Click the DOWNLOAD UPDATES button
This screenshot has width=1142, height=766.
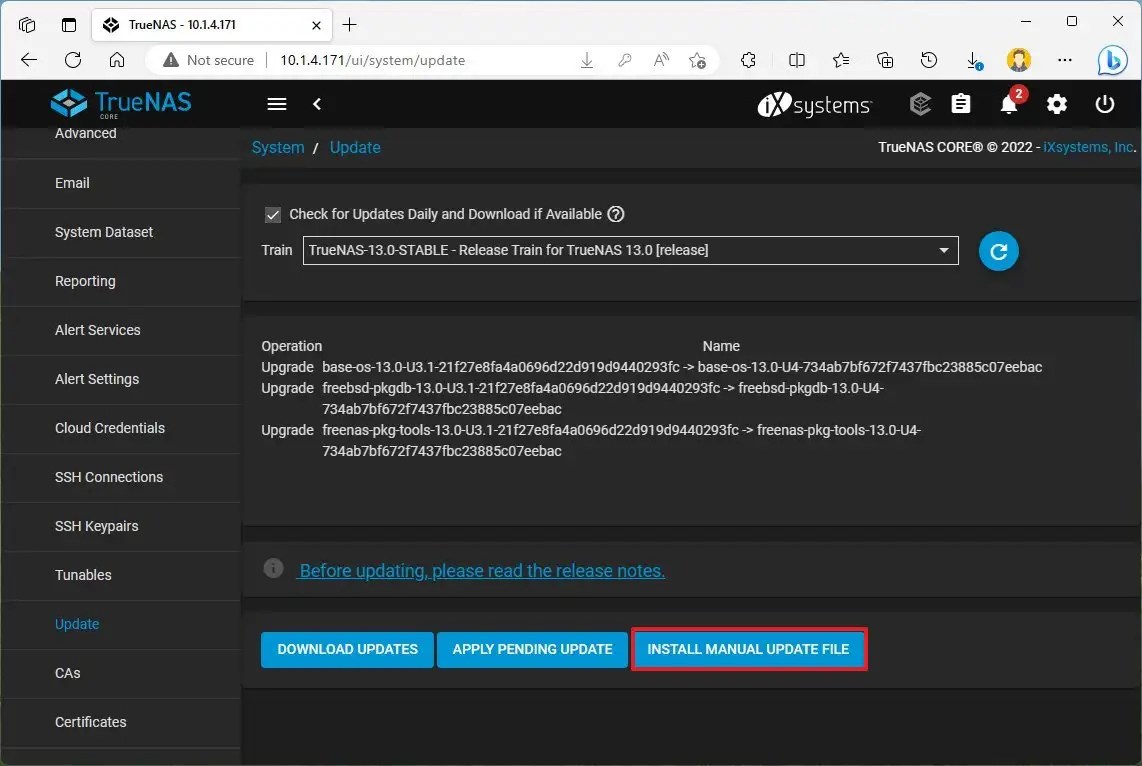347,649
